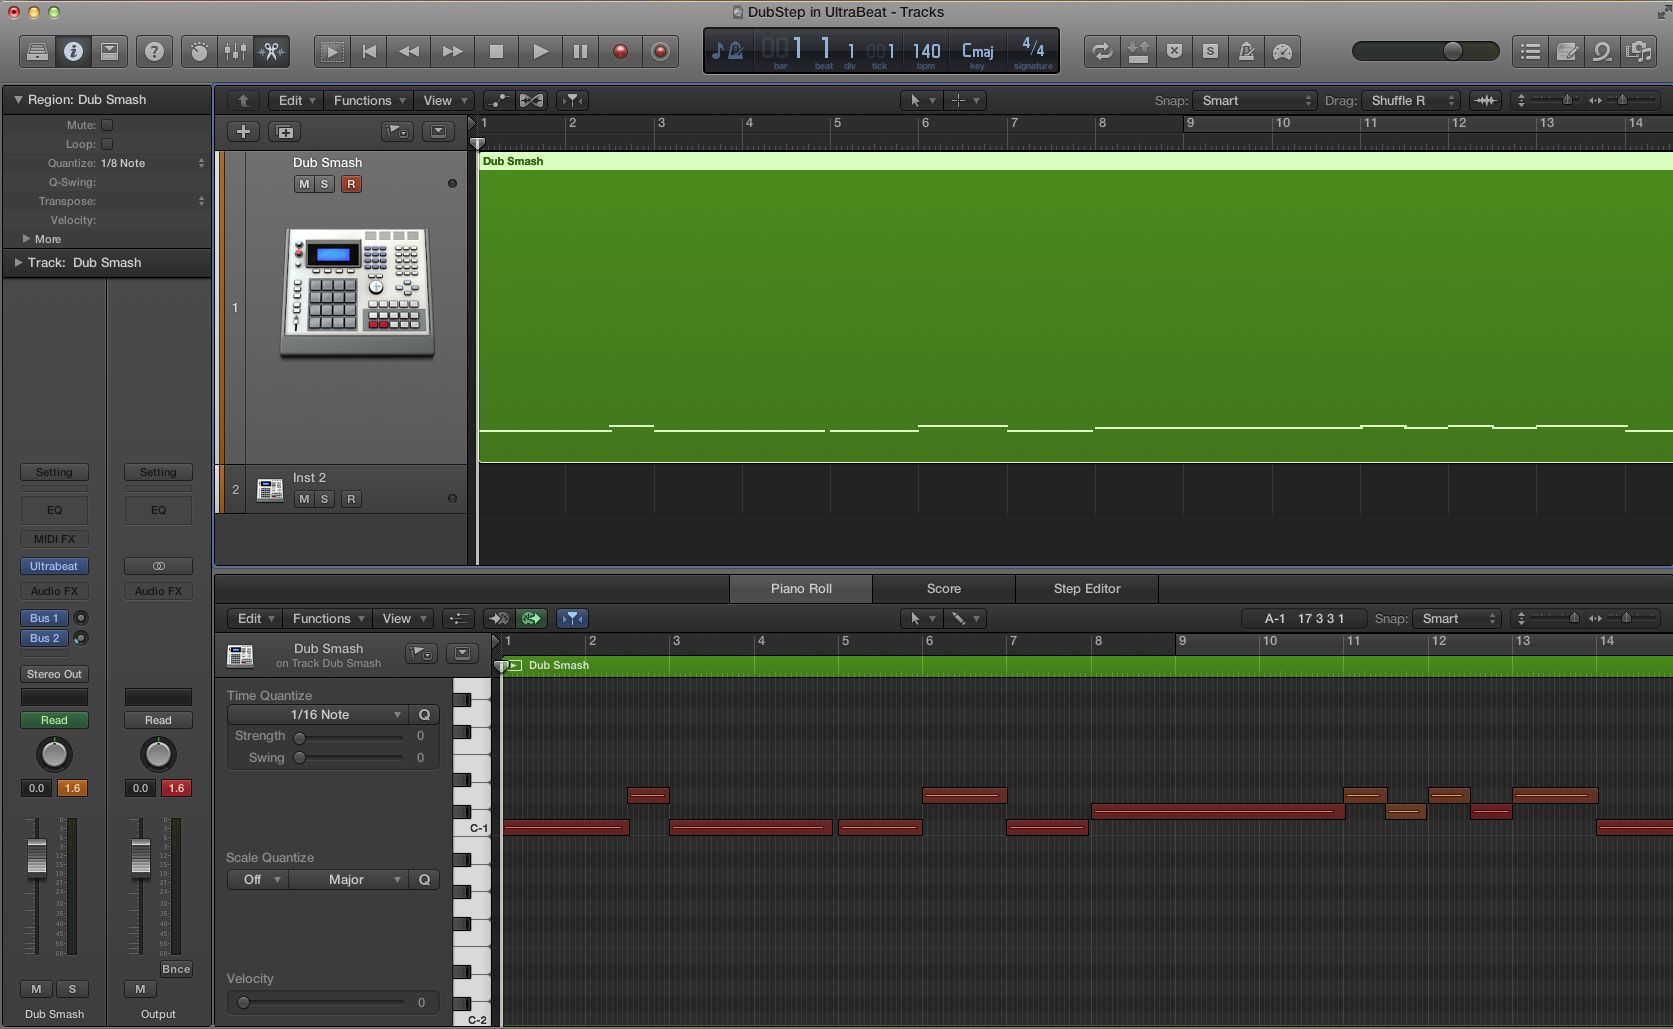This screenshot has width=1673, height=1029.
Task: Click the MIDI FX slot button
Action: click(x=54, y=539)
